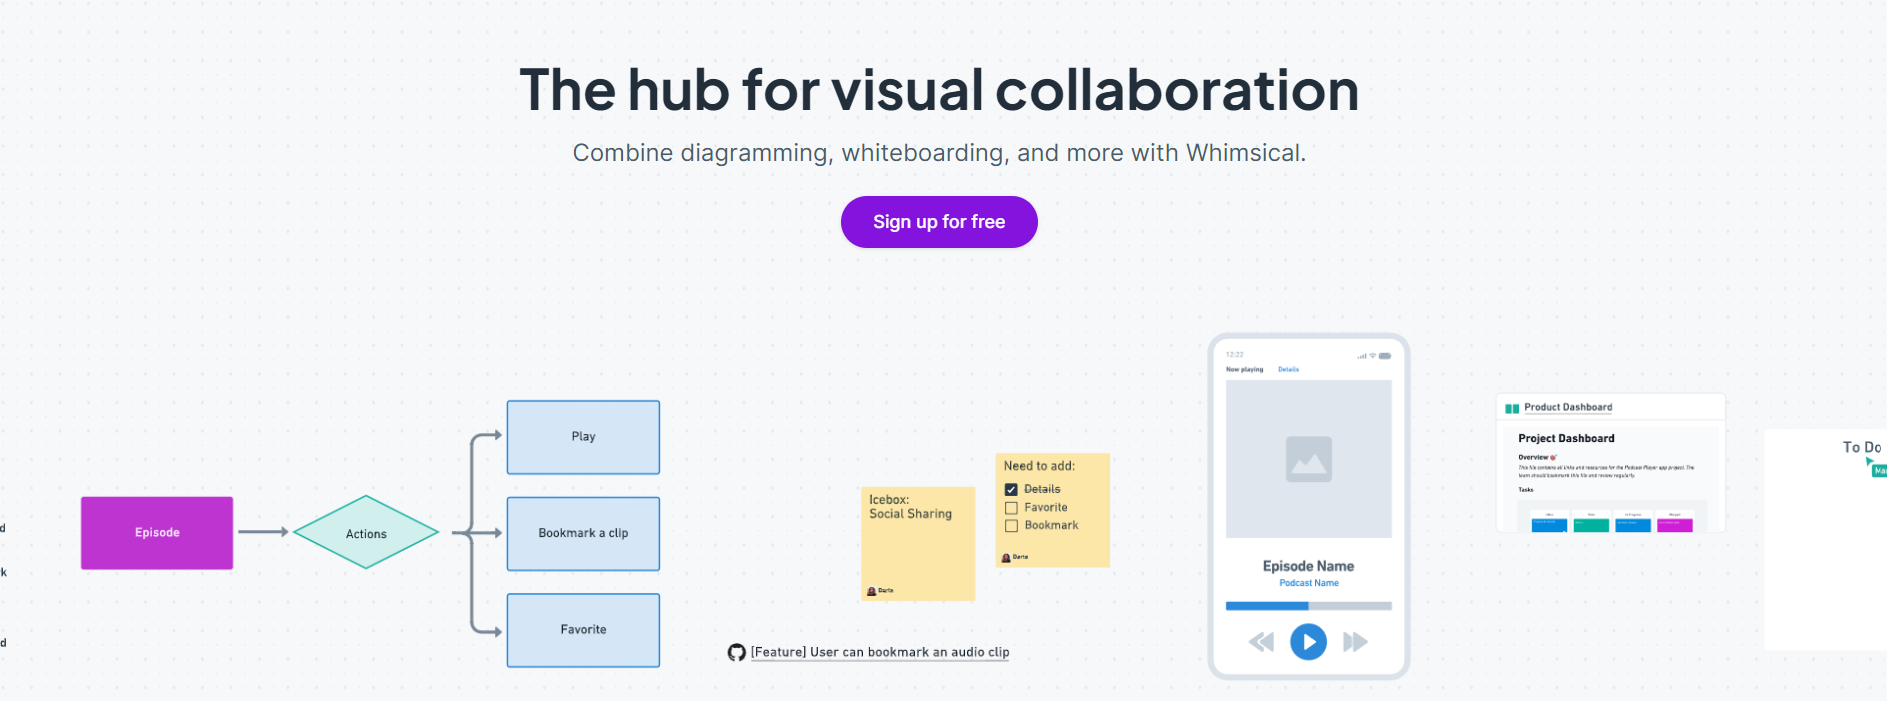Open the GitHub icon beside the feature link
The image size is (1887, 701).
(737, 653)
